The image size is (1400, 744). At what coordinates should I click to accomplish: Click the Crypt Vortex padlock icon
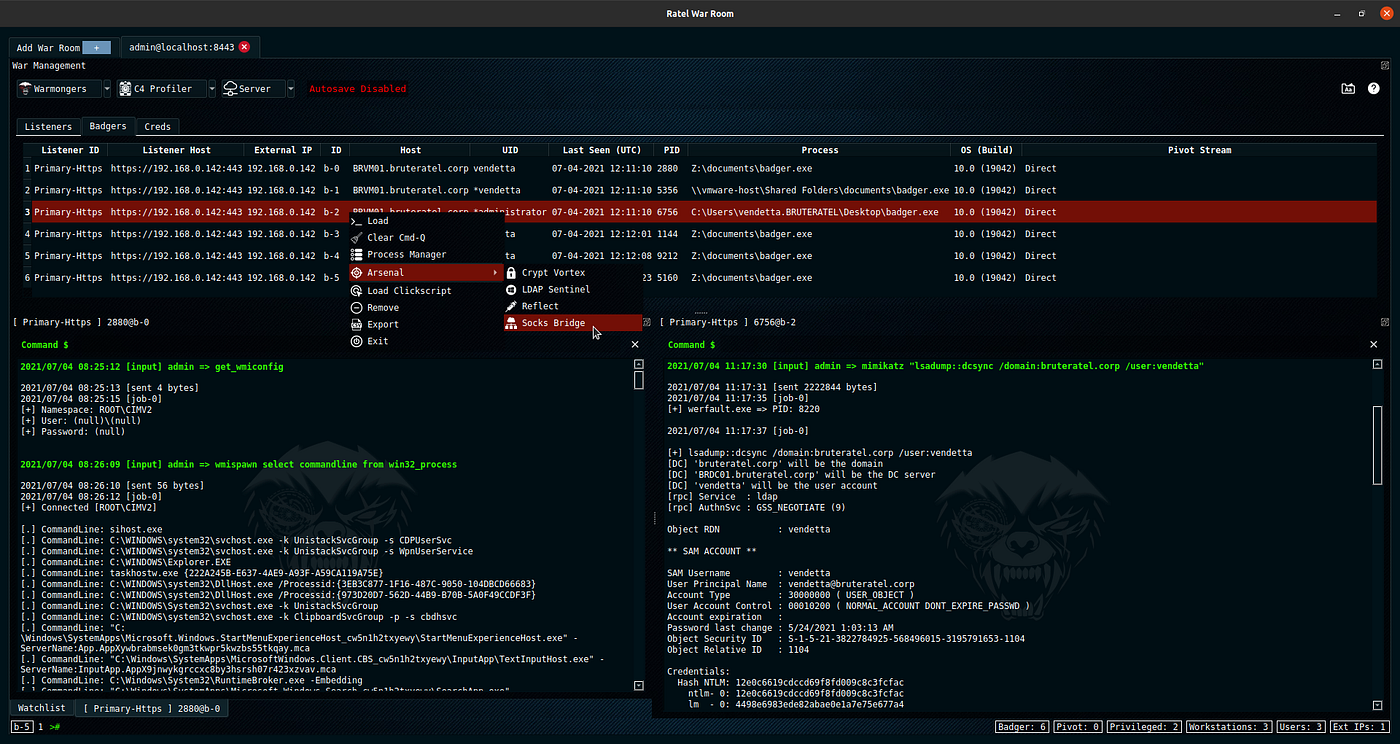point(511,273)
